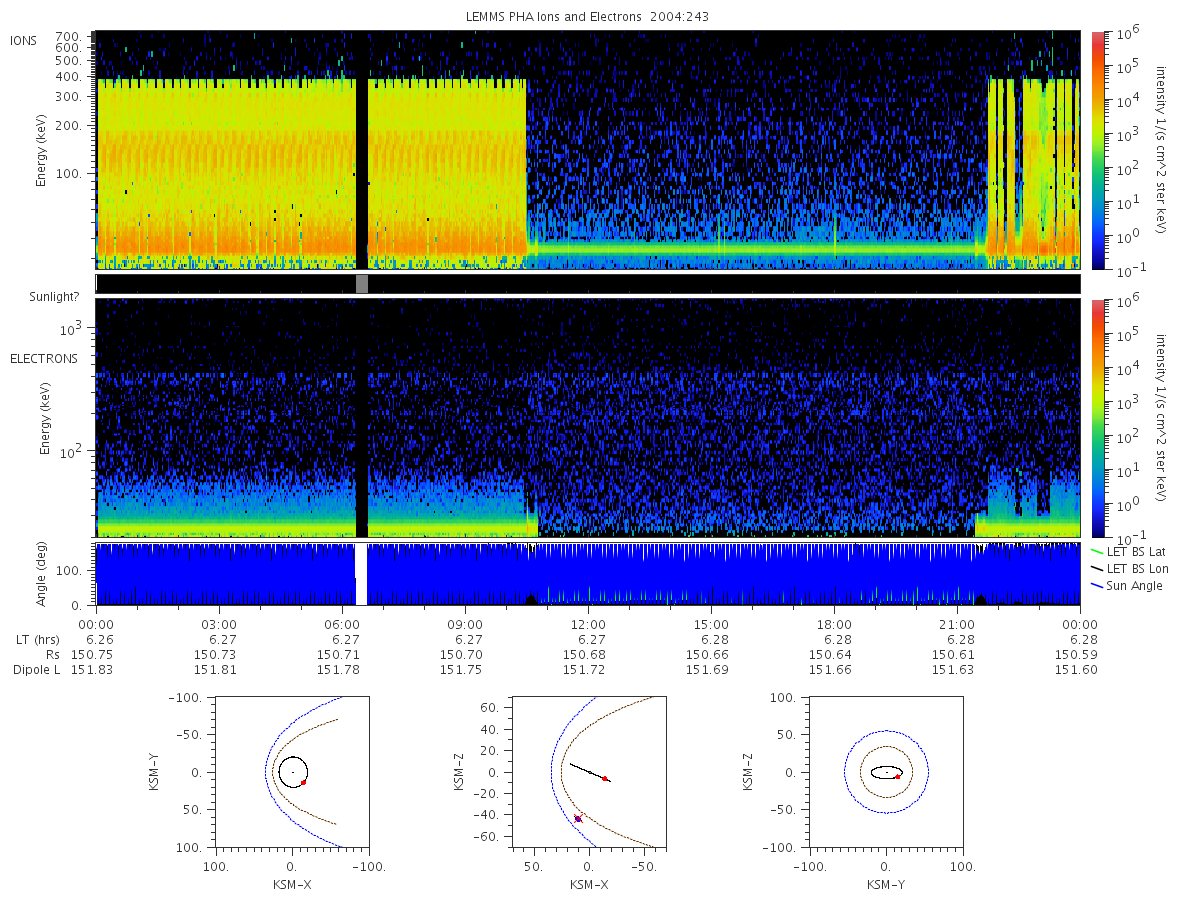Click the red marker in the KSM-Y/KSM-Z plot
Viewport: 1200px width, 900px height.
pos(898,777)
